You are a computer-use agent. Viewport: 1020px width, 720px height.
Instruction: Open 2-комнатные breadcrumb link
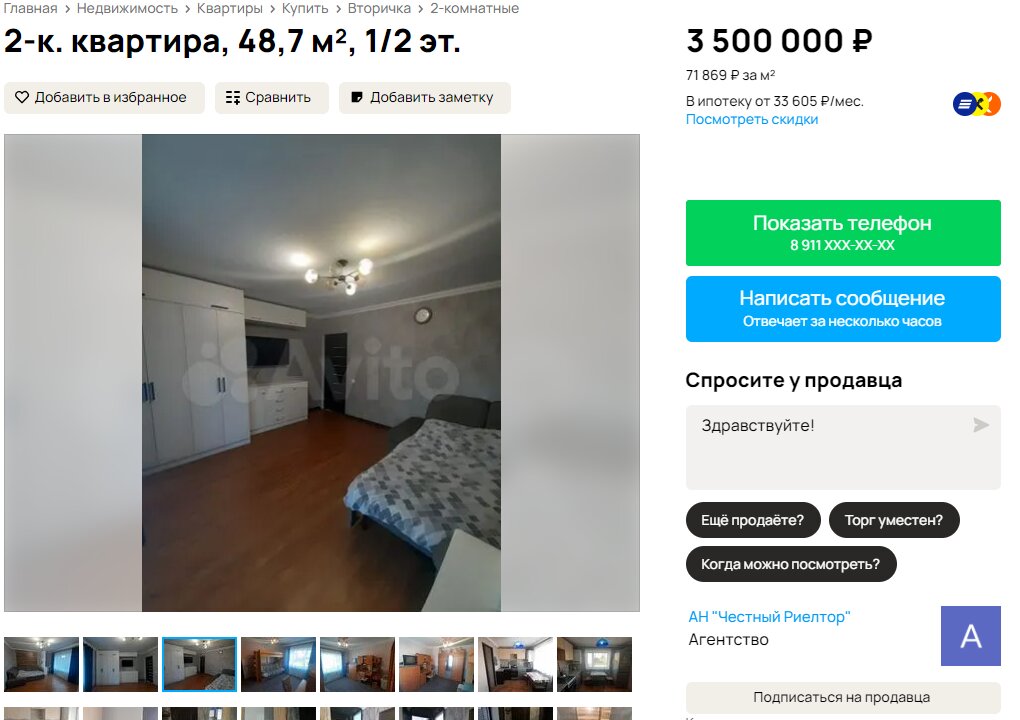[x=474, y=8]
